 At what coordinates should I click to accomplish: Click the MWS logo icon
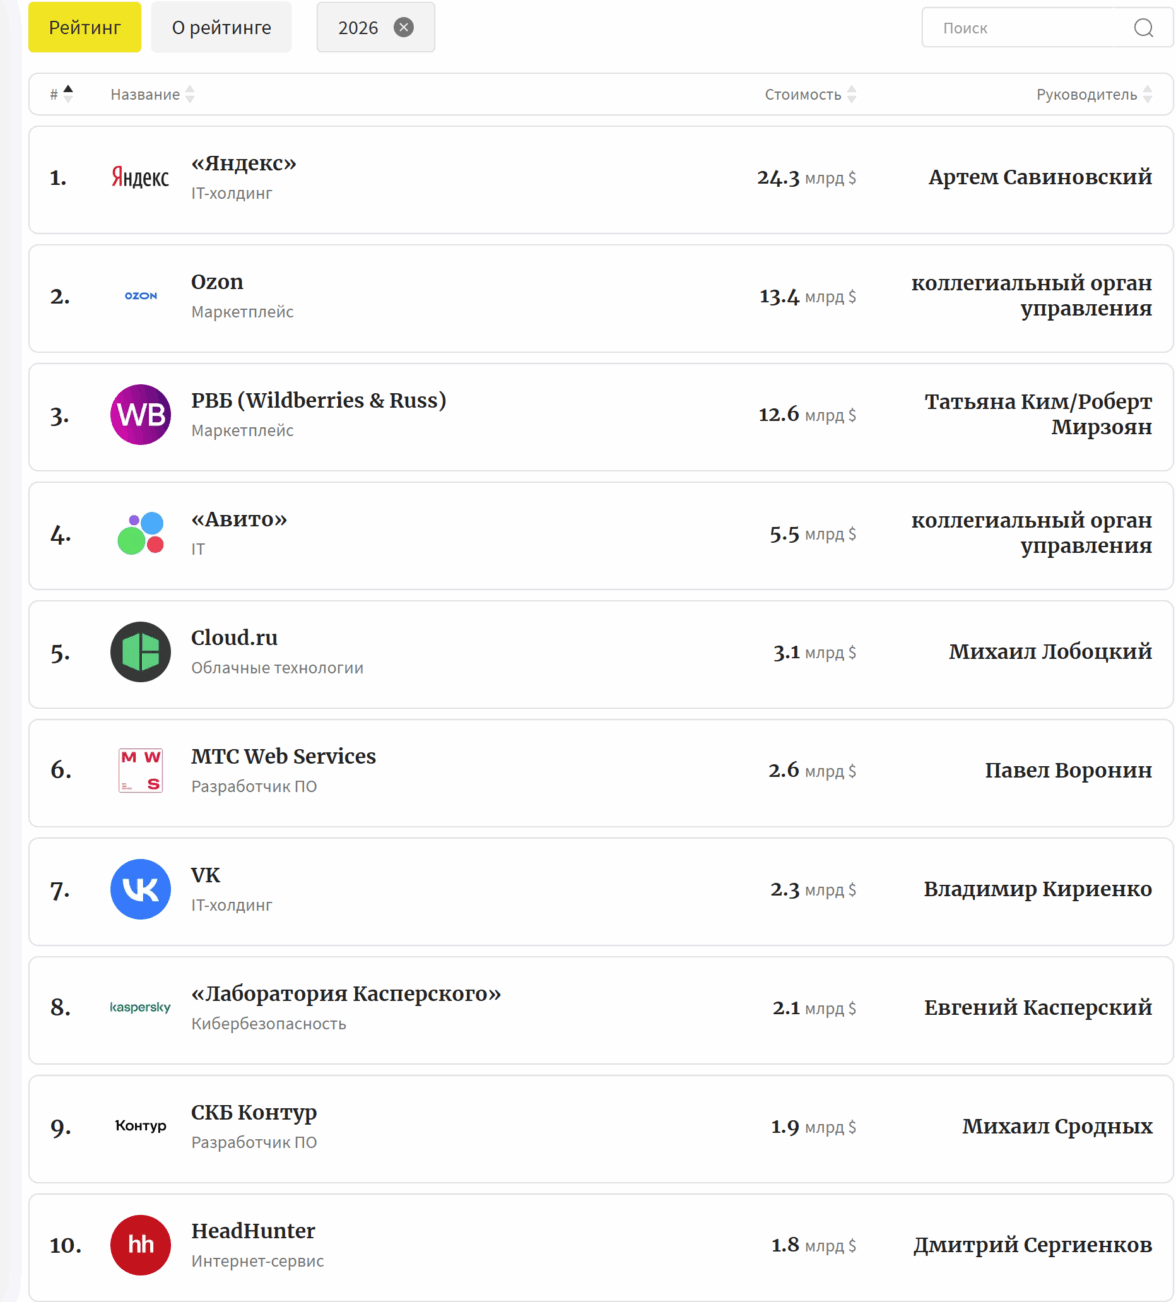click(x=140, y=771)
